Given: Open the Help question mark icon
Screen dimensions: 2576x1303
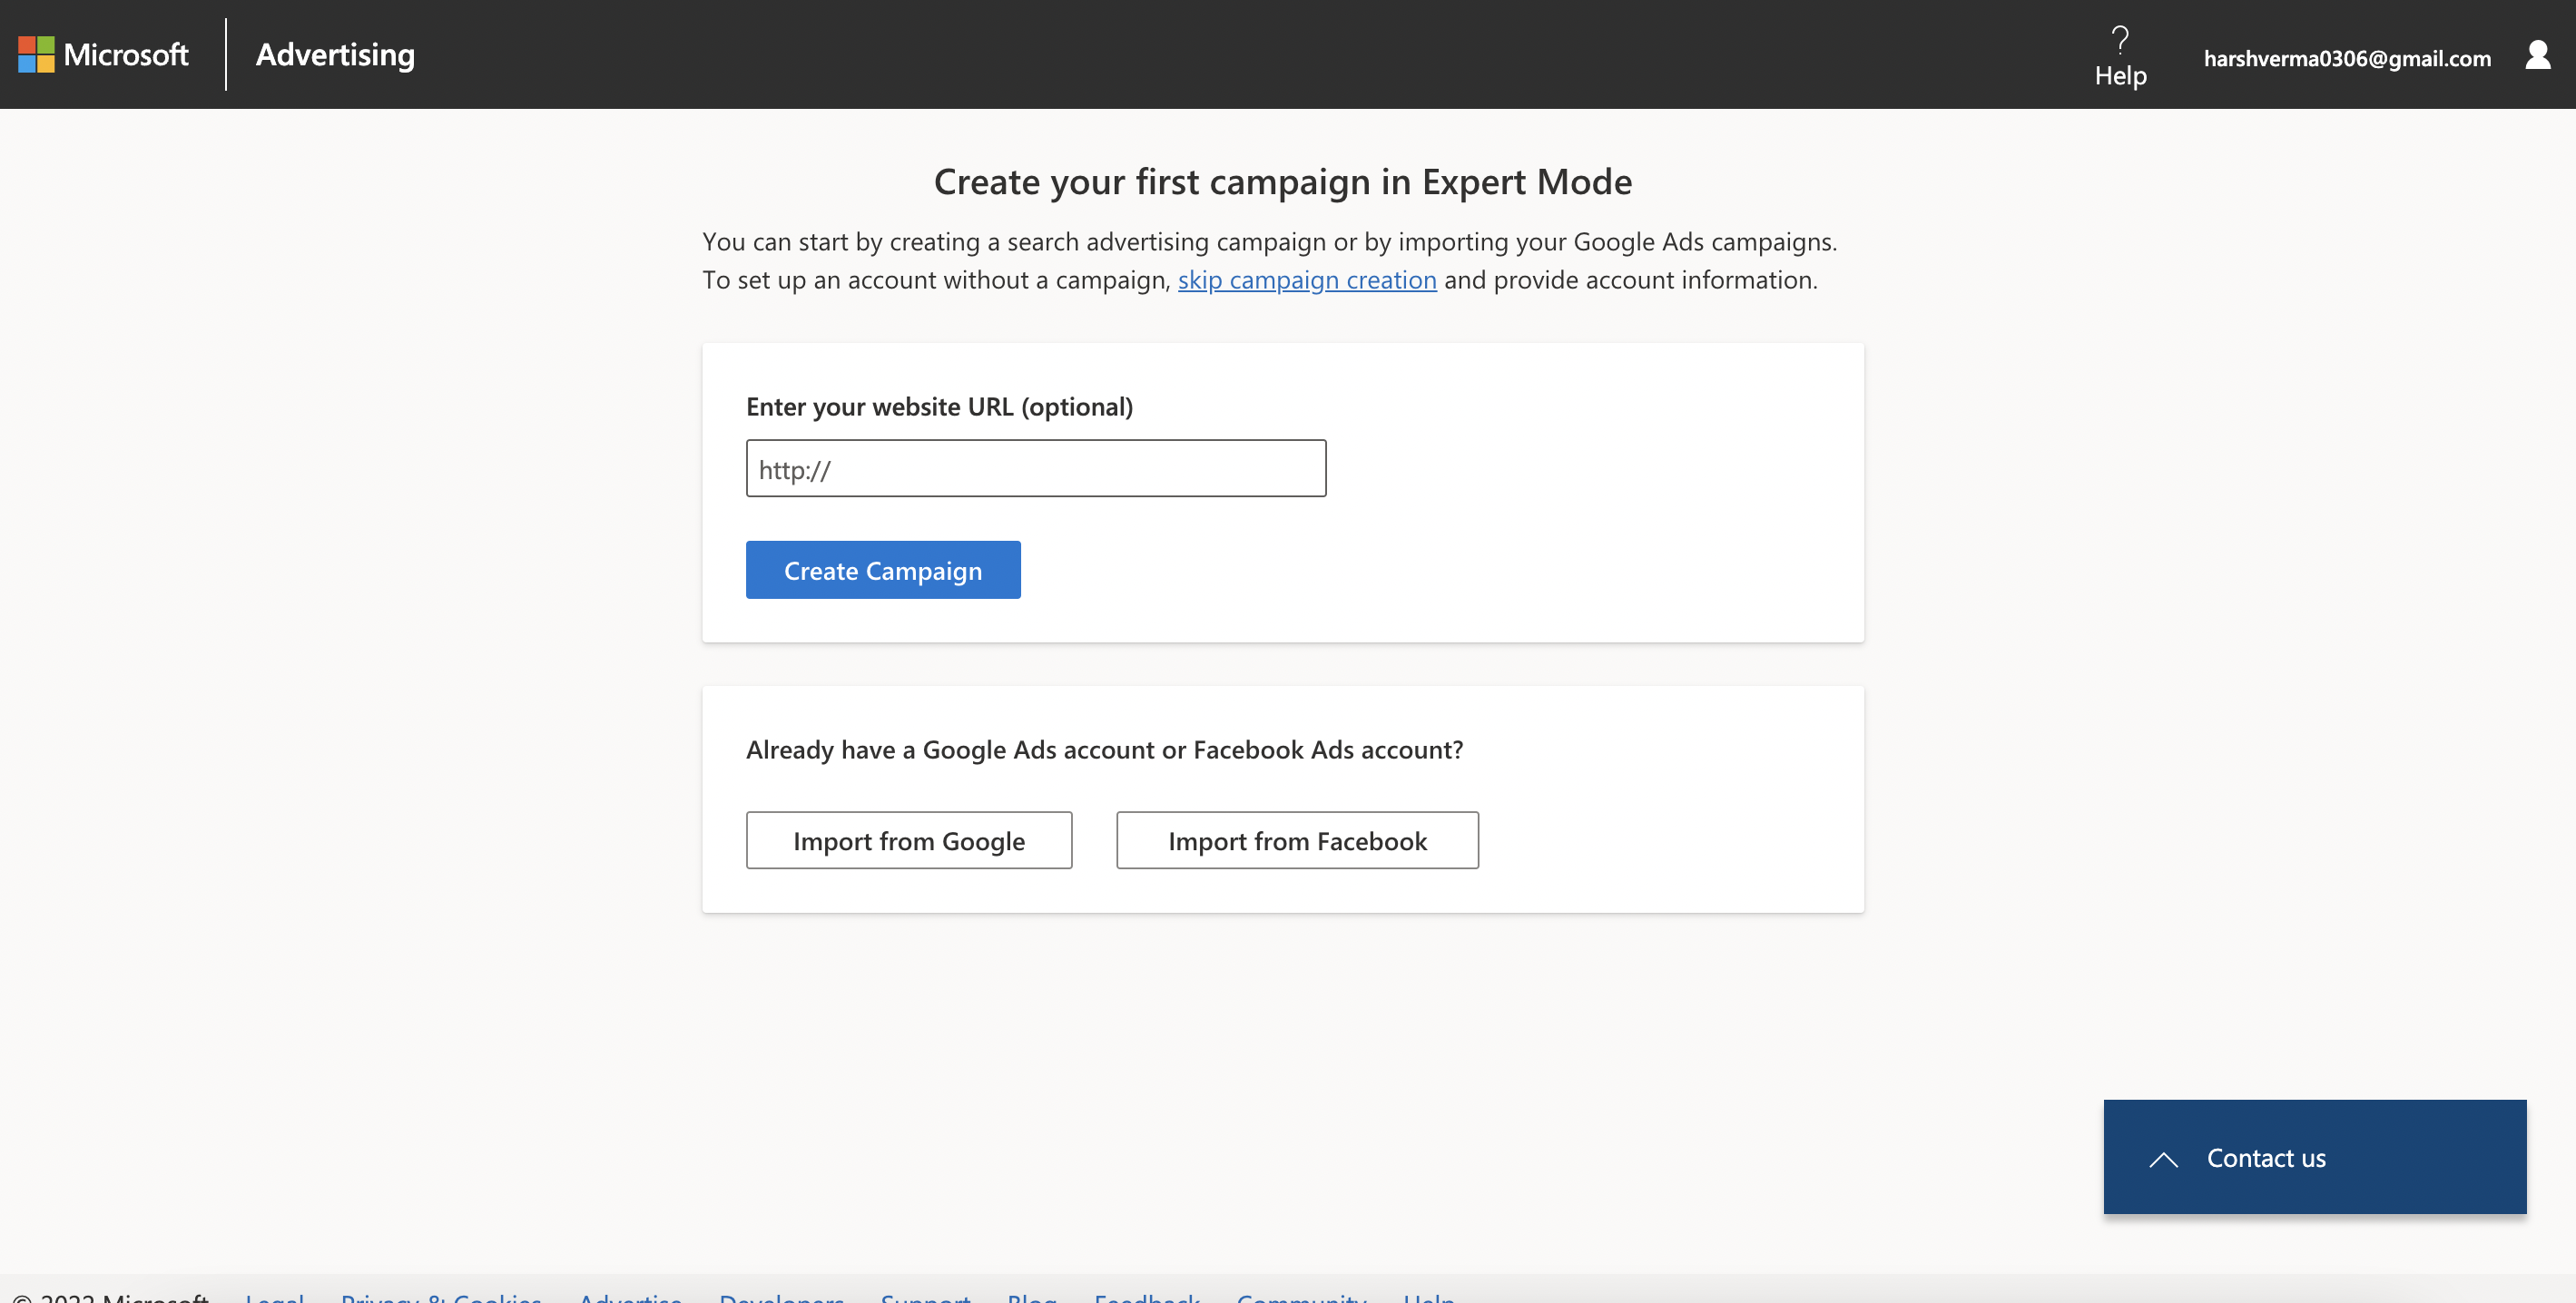Looking at the screenshot, I should click(2120, 40).
